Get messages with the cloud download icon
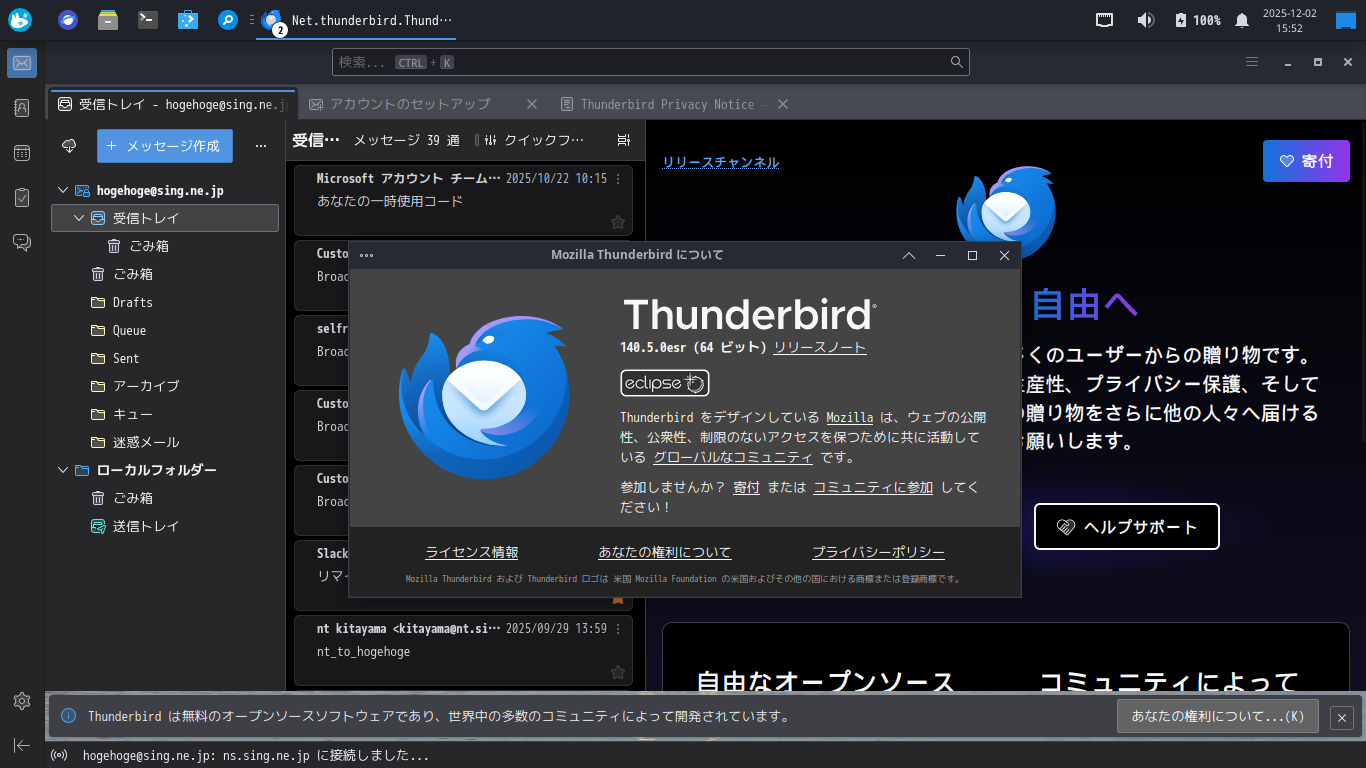Image resolution: width=1366 pixels, height=768 pixels. (69, 146)
